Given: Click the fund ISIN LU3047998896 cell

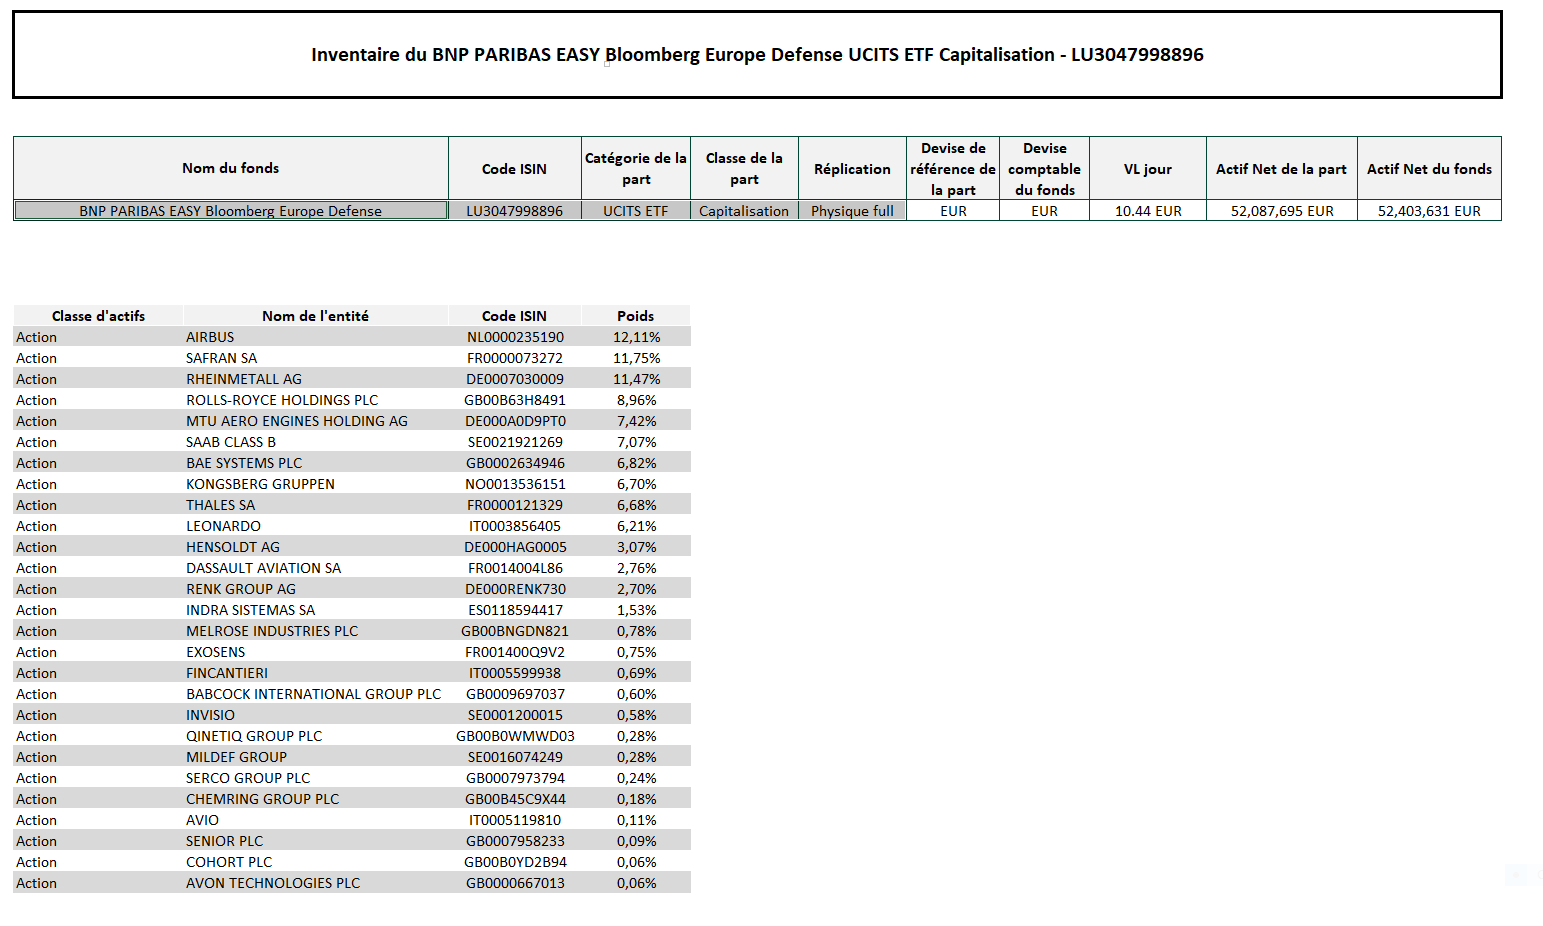Looking at the screenshot, I should point(514,211).
